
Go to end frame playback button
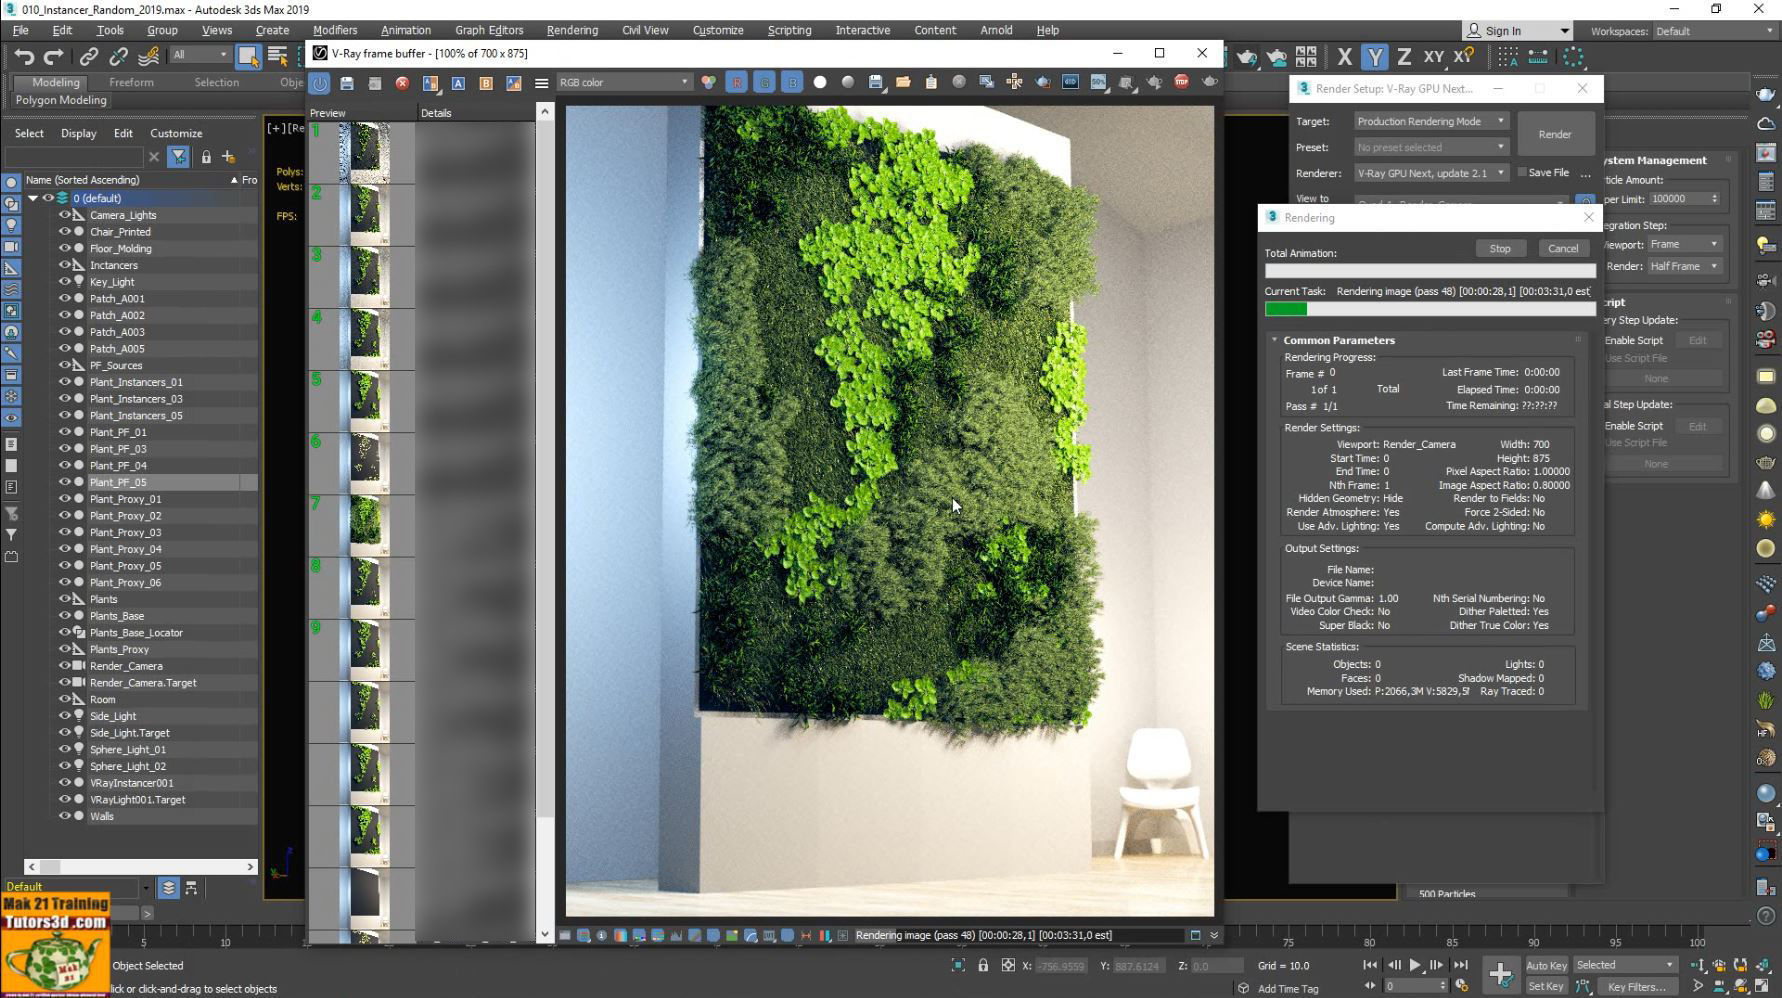click(x=1461, y=965)
